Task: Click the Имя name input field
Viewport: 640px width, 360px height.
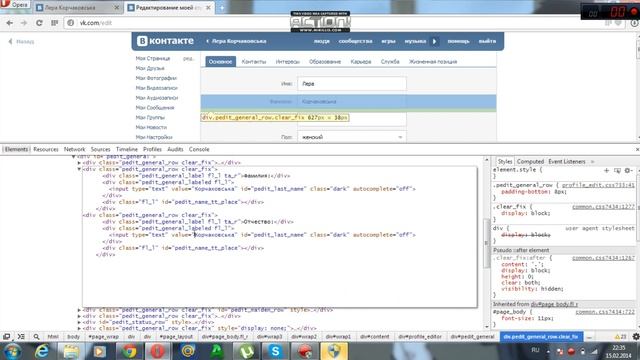Action: pos(352,84)
